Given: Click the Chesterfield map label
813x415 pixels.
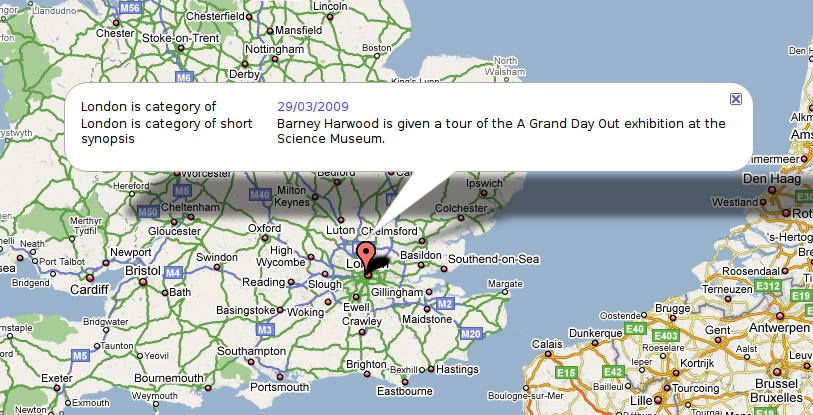Looking at the screenshot, I should (x=215, y=17).
